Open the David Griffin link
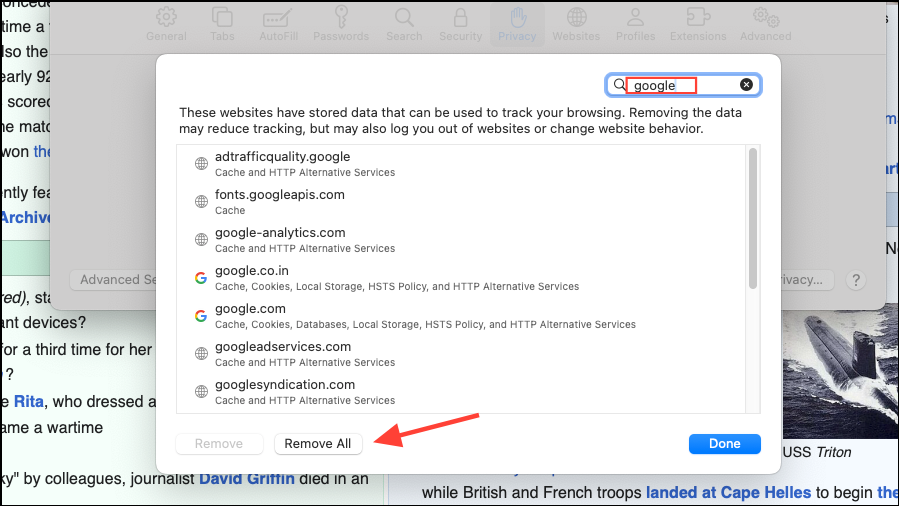Image resolution: width=899 pixels, height=506 pixels. [x=247, y=478]
